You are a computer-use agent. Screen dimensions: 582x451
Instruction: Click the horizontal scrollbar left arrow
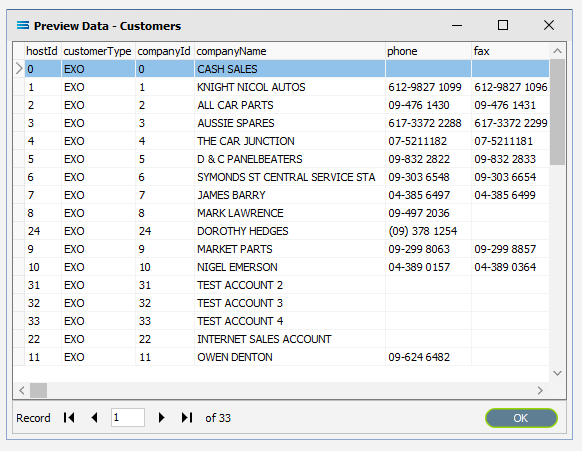coord(22,390)
